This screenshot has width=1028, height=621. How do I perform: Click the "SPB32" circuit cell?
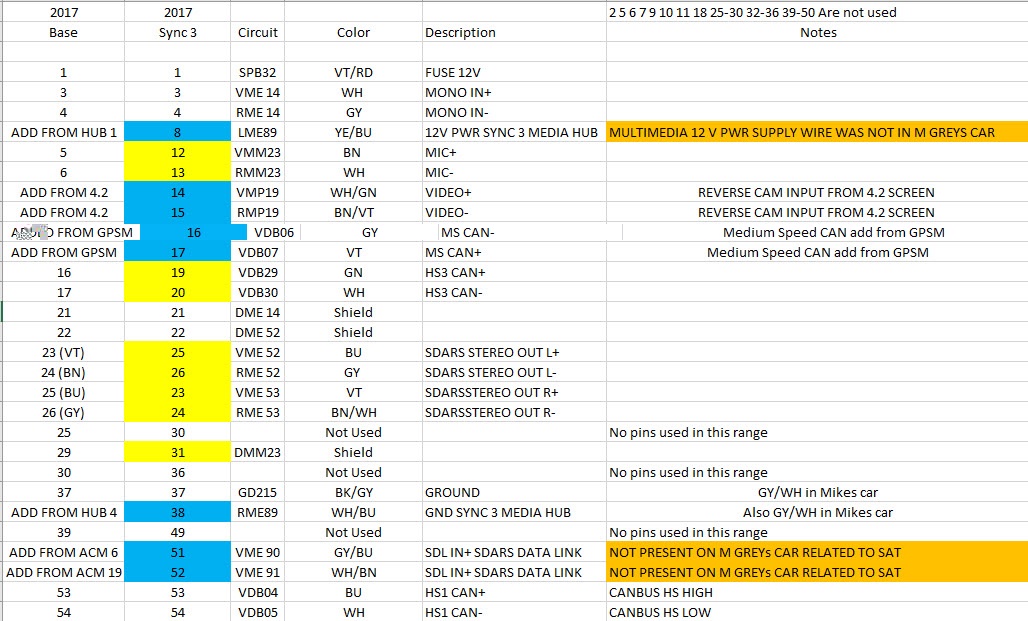pyautogui.click(x=258, y=72)
